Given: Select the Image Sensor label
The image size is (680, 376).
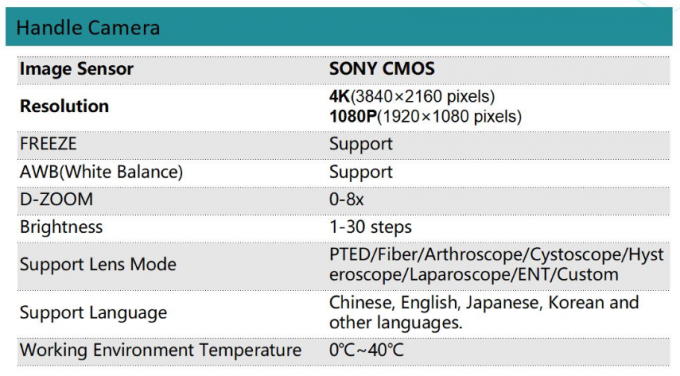Looking at the screenshot, I should click(77, 69).
